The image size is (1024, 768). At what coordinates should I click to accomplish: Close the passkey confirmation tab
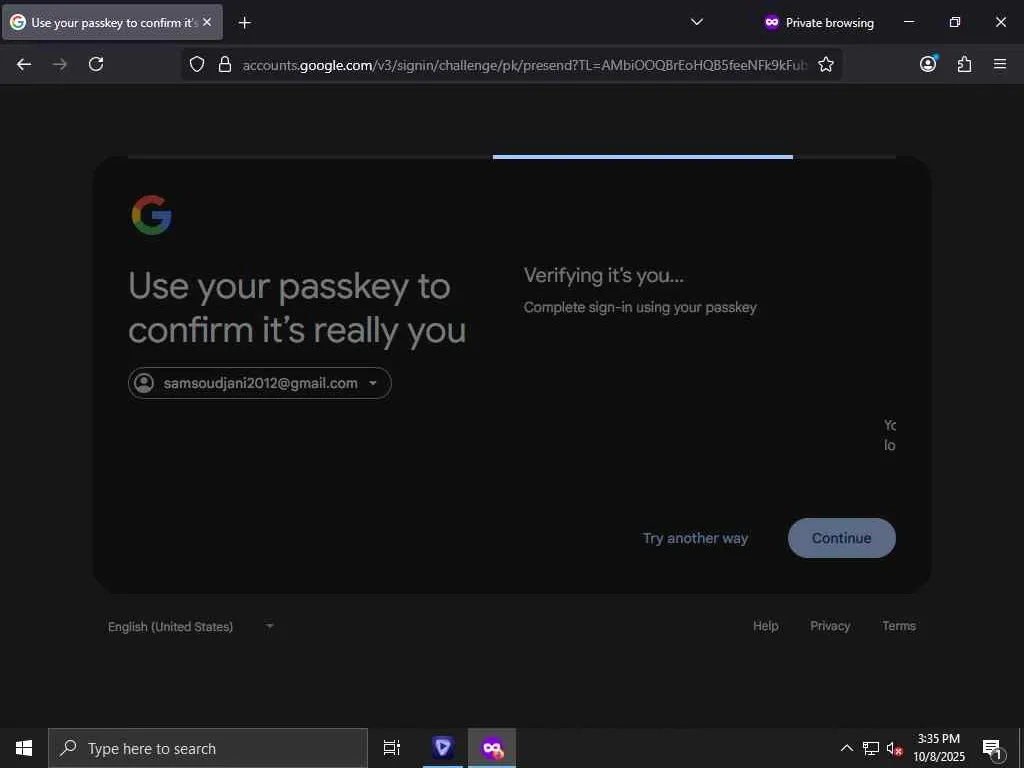point(207,22)
